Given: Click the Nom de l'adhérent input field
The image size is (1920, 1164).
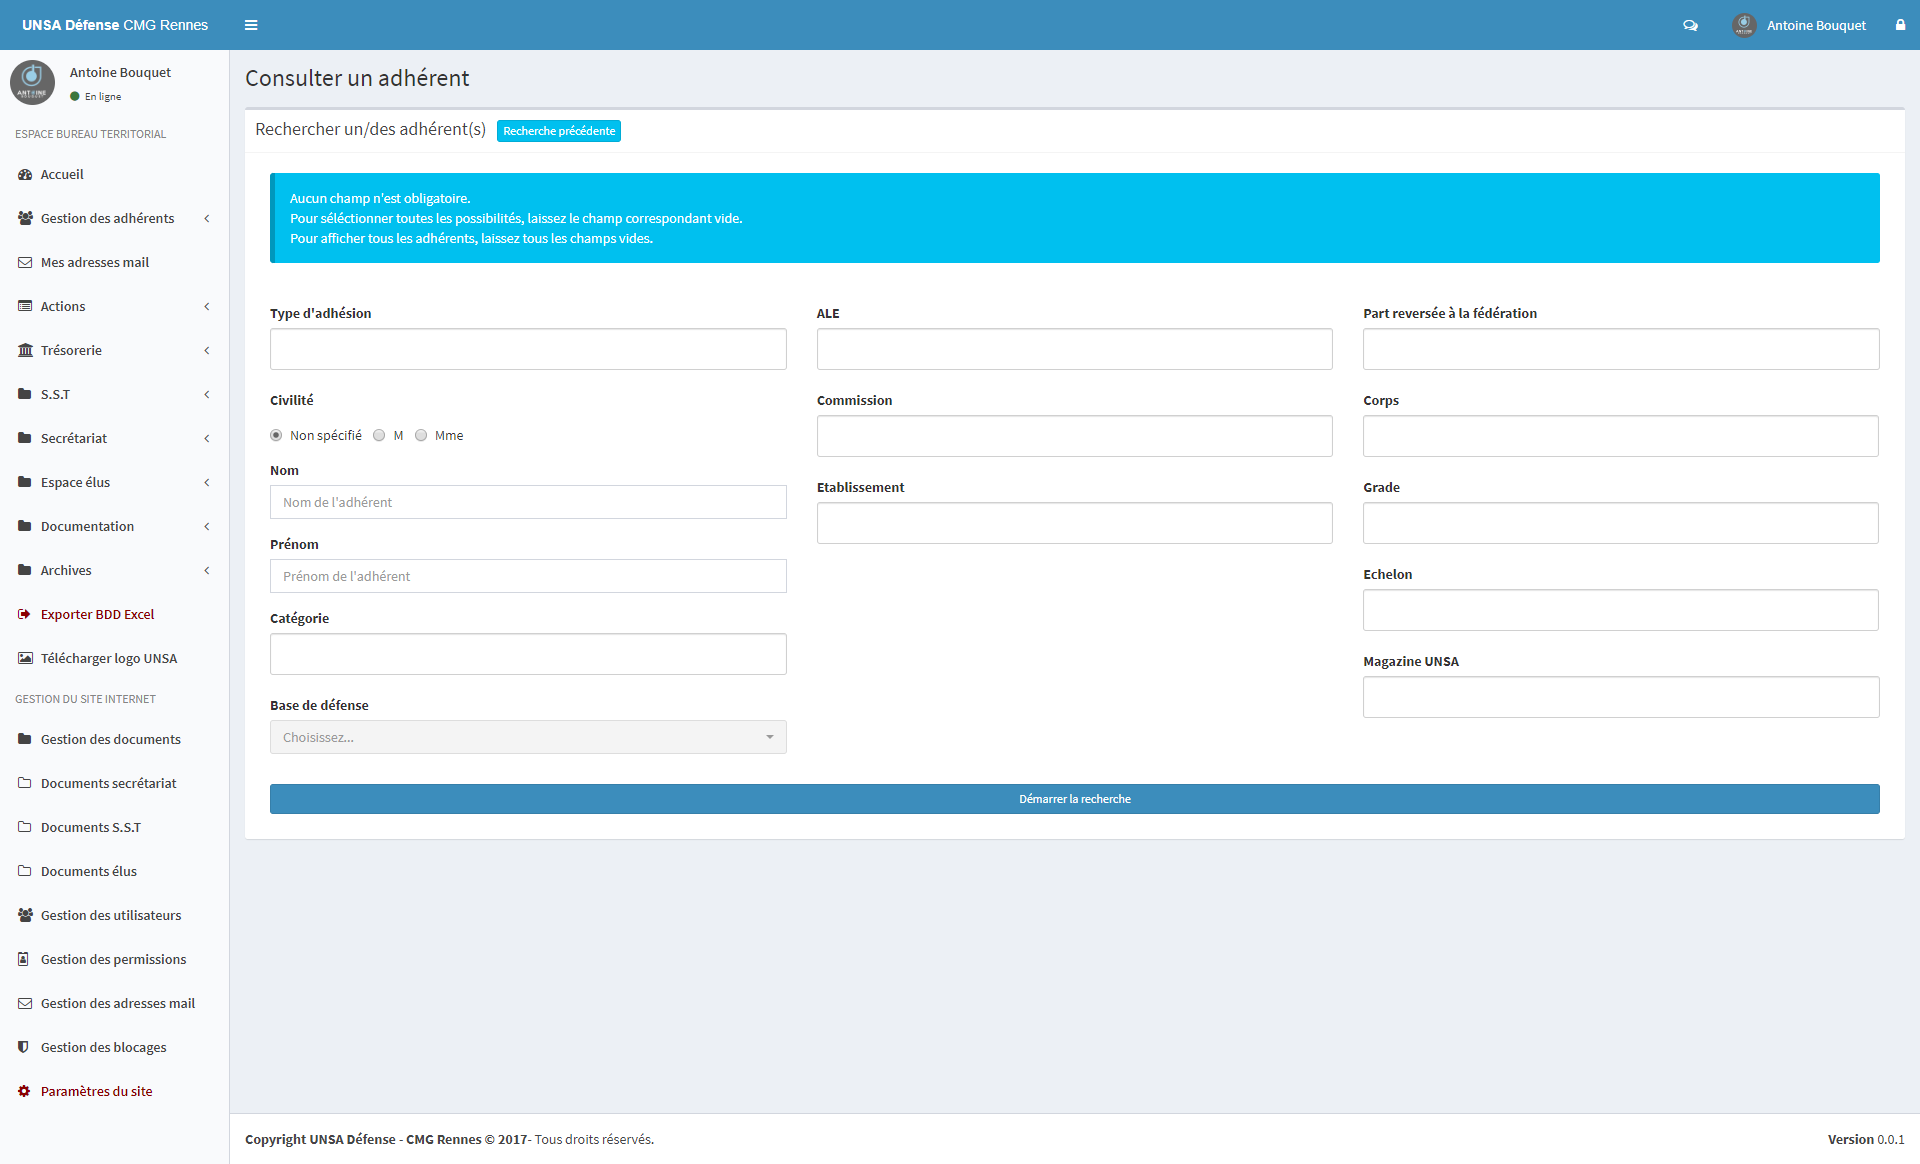Looking at the screenshot, I should point(528,502).
